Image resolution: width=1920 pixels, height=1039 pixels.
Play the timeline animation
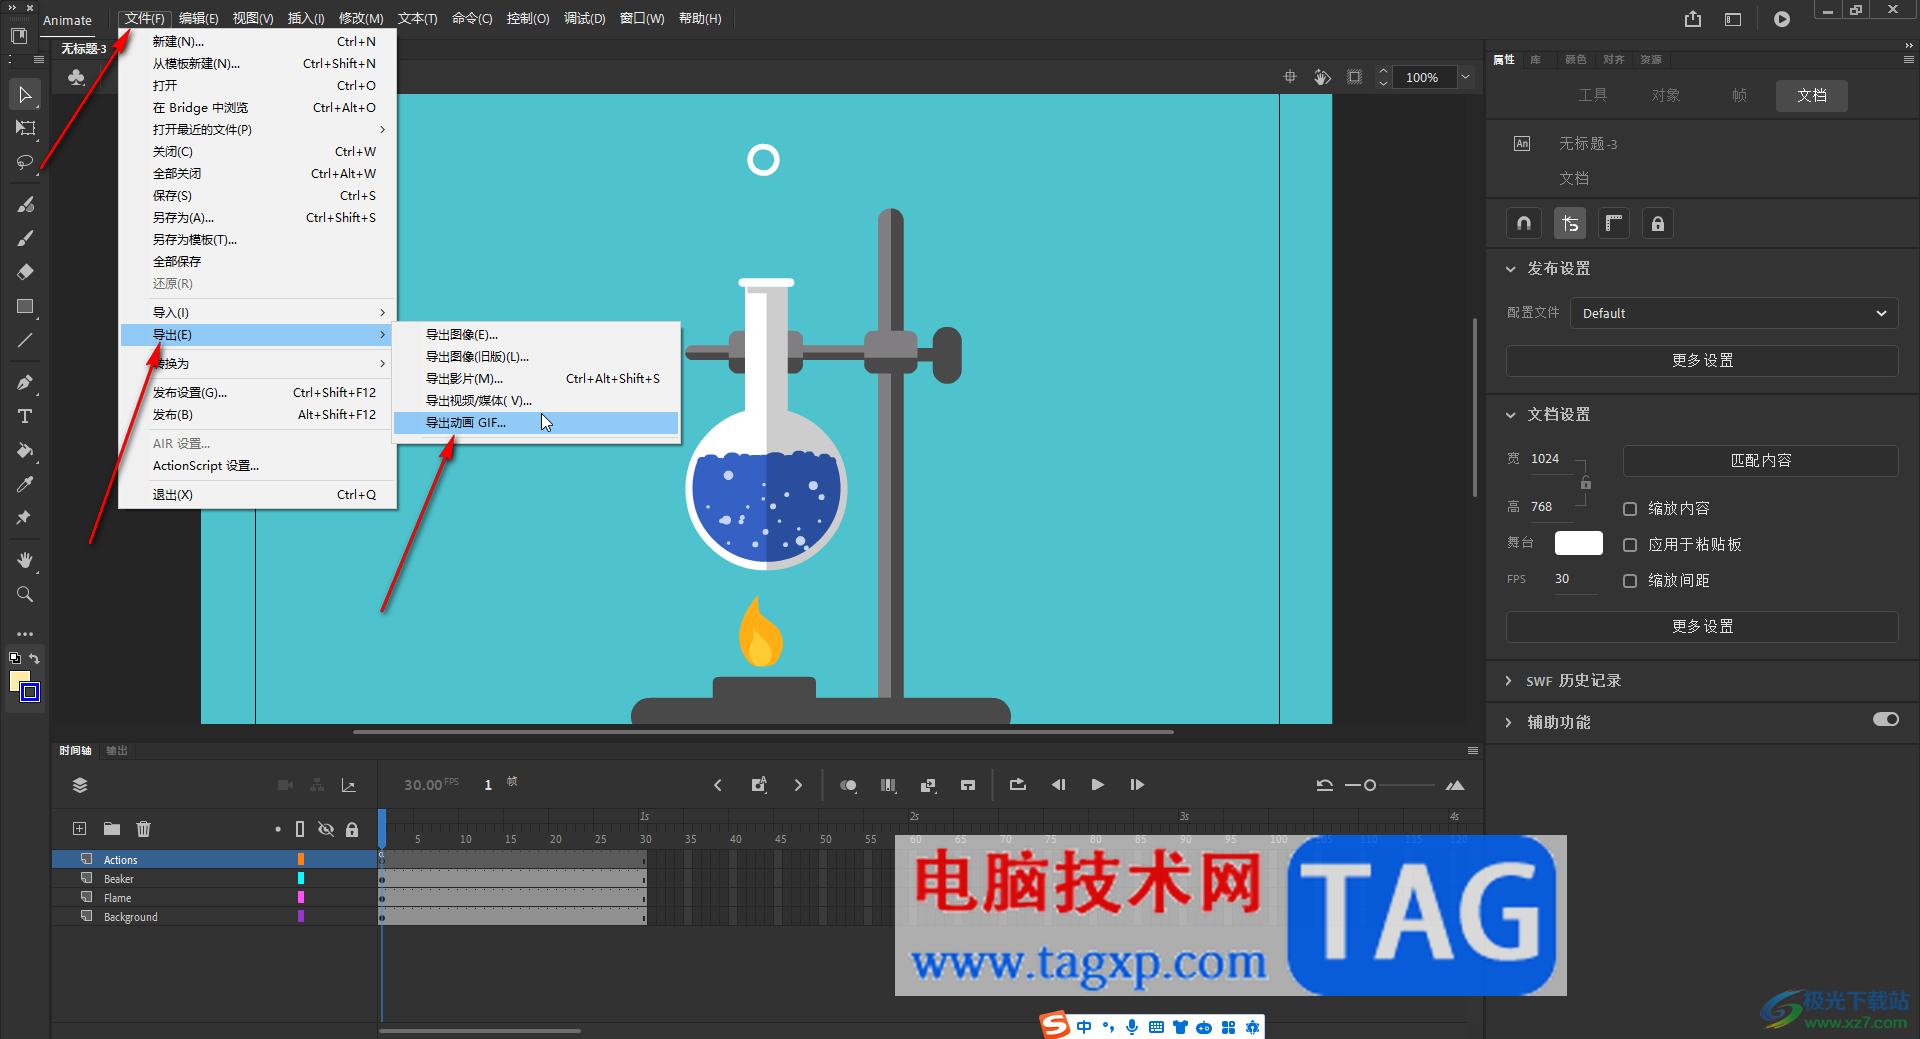pyautogui.click(x=1098, y=785)
